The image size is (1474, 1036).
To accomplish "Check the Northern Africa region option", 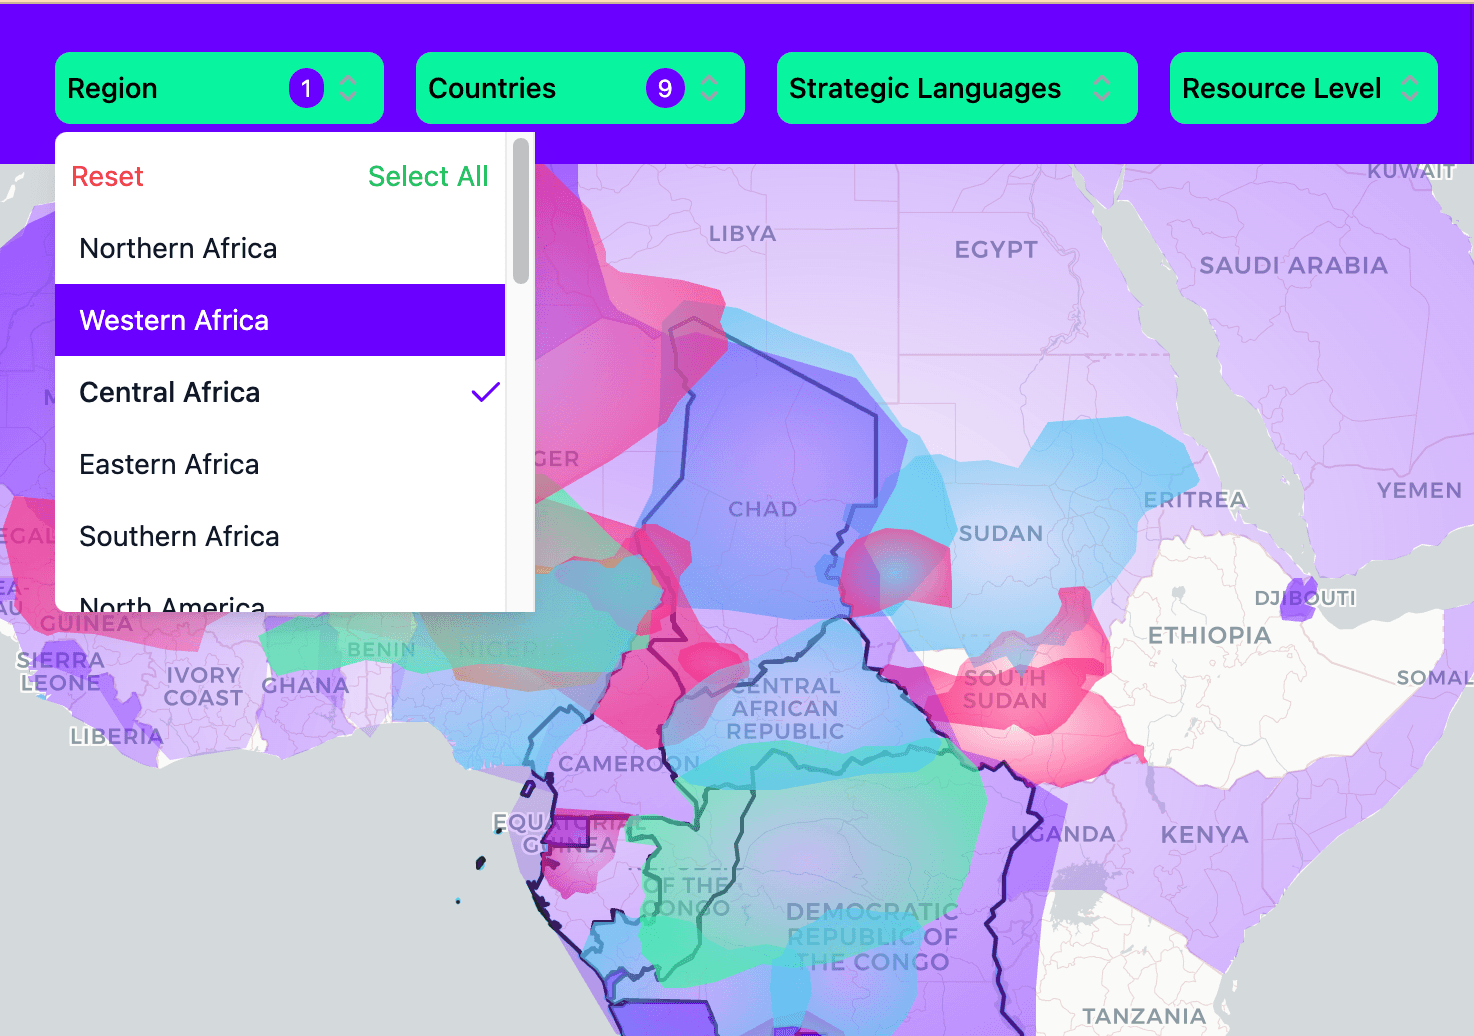I will (x=179, y=248).
